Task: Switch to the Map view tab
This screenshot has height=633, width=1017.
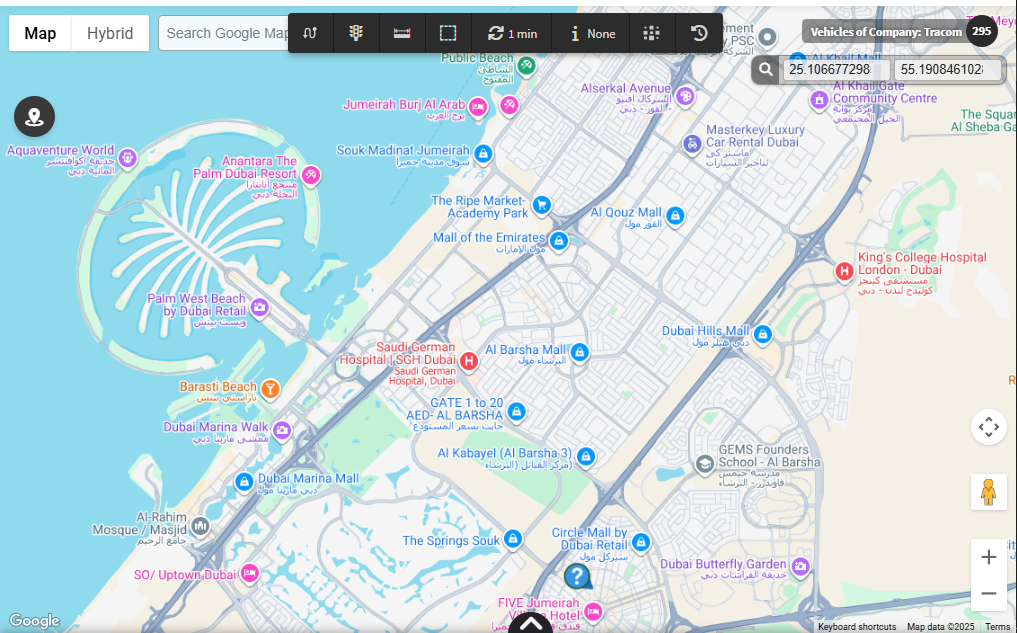Action: coord(40,33)
